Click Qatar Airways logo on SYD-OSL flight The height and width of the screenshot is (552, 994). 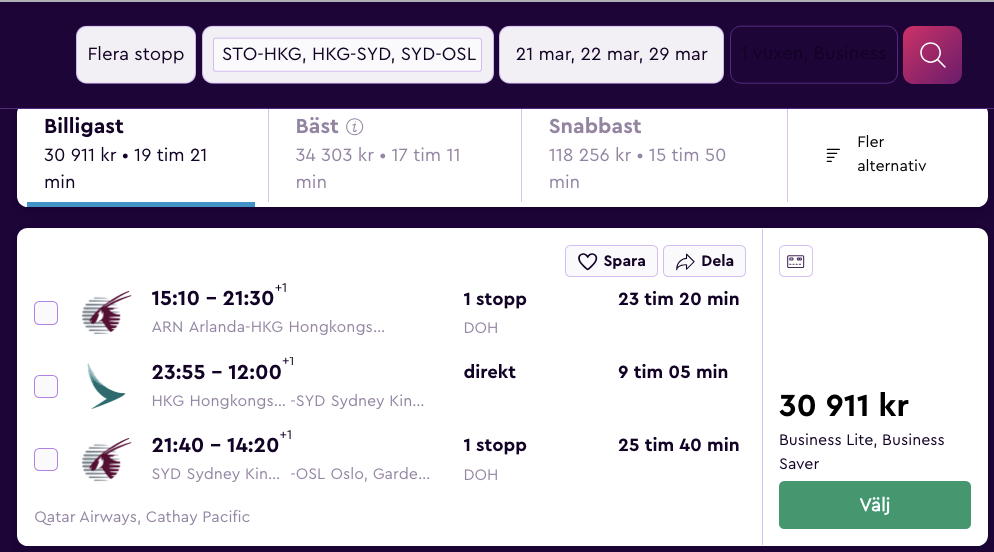pyautogui.click(x=106, y=459)
